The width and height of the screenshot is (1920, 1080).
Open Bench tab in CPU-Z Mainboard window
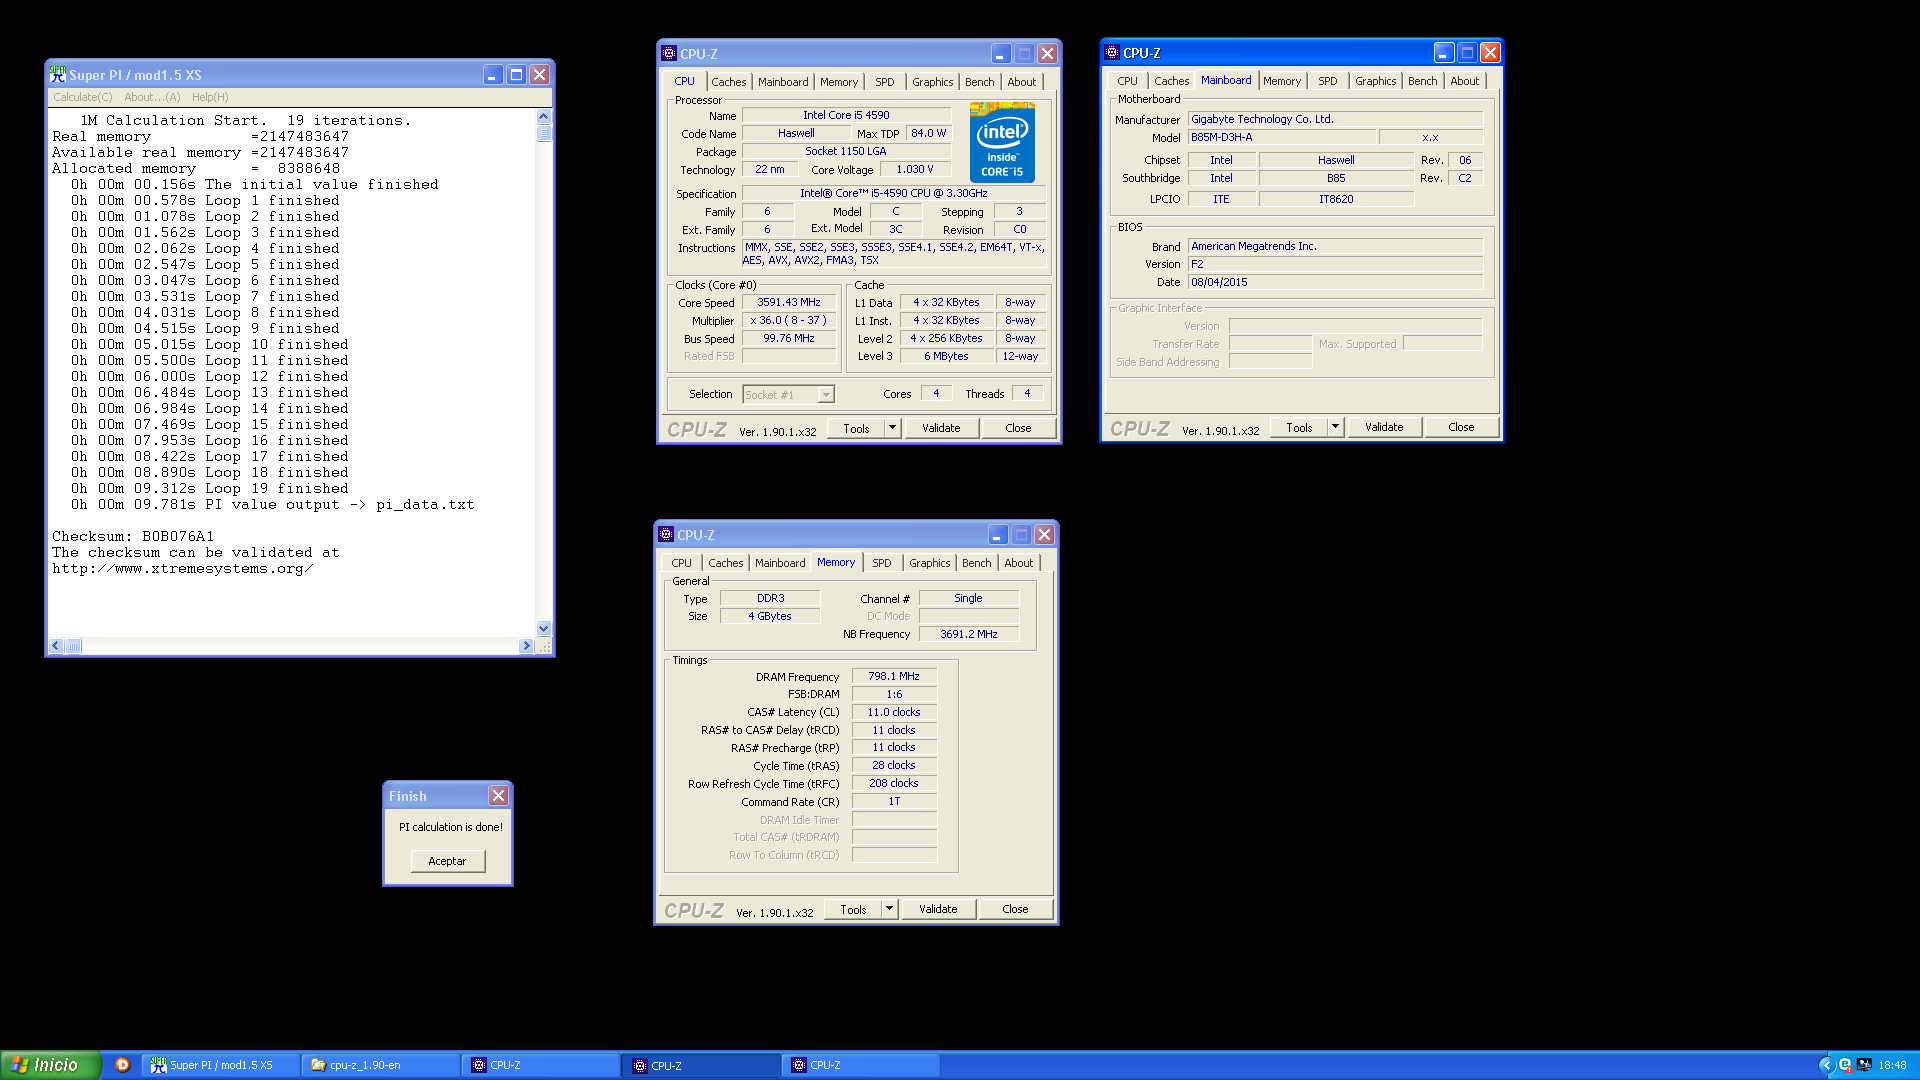click(x=1423, y=81)
